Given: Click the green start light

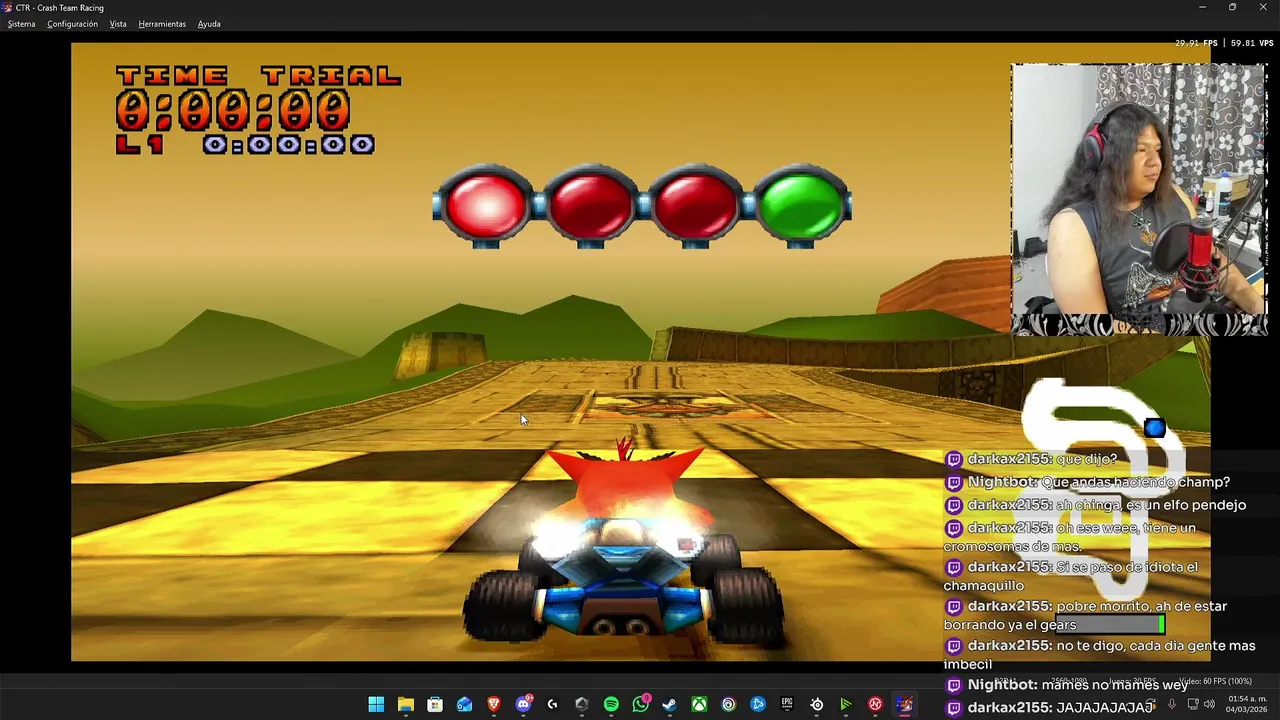Looking at the screenshot, I should pos(802,205).
